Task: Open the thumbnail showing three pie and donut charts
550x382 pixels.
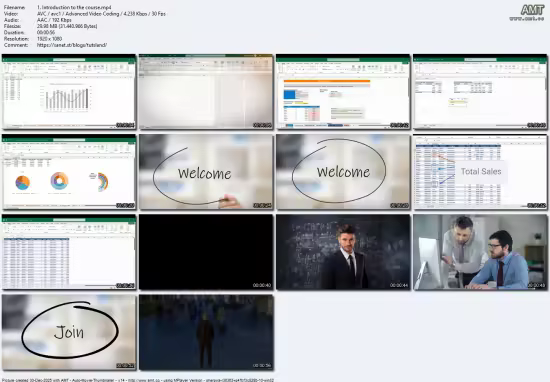Action: click(69, 172)
